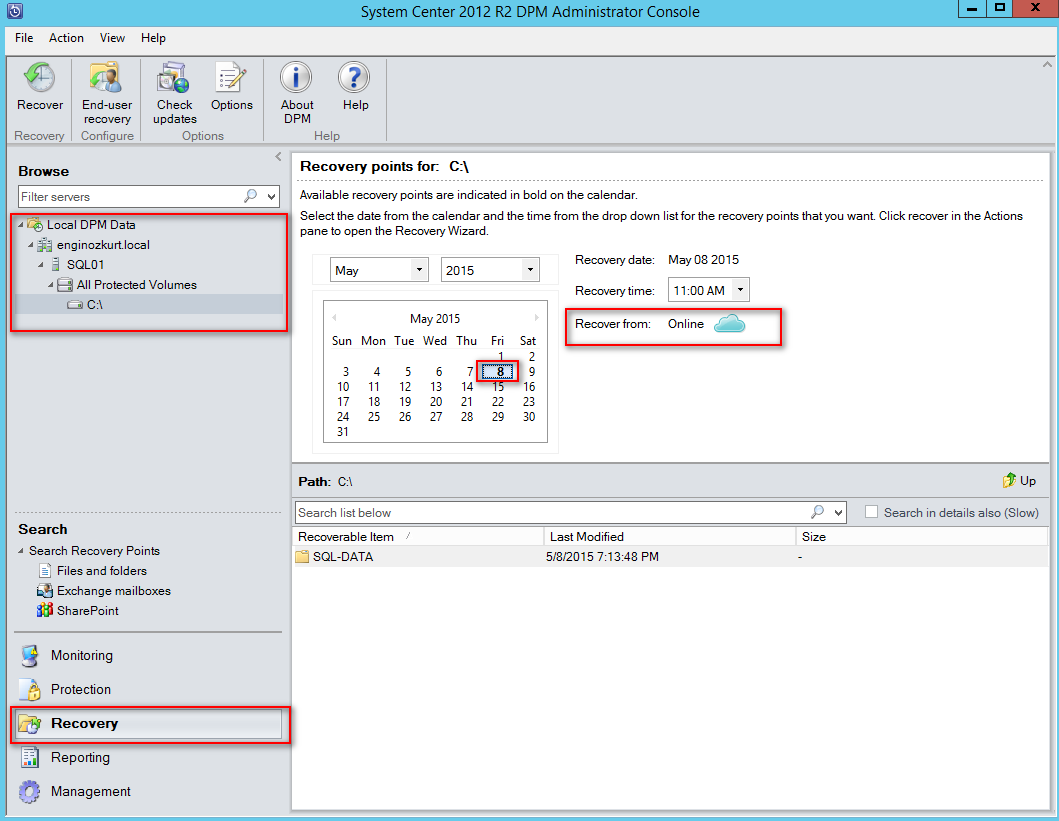Click the Filter servers input field

click(130, 197)
